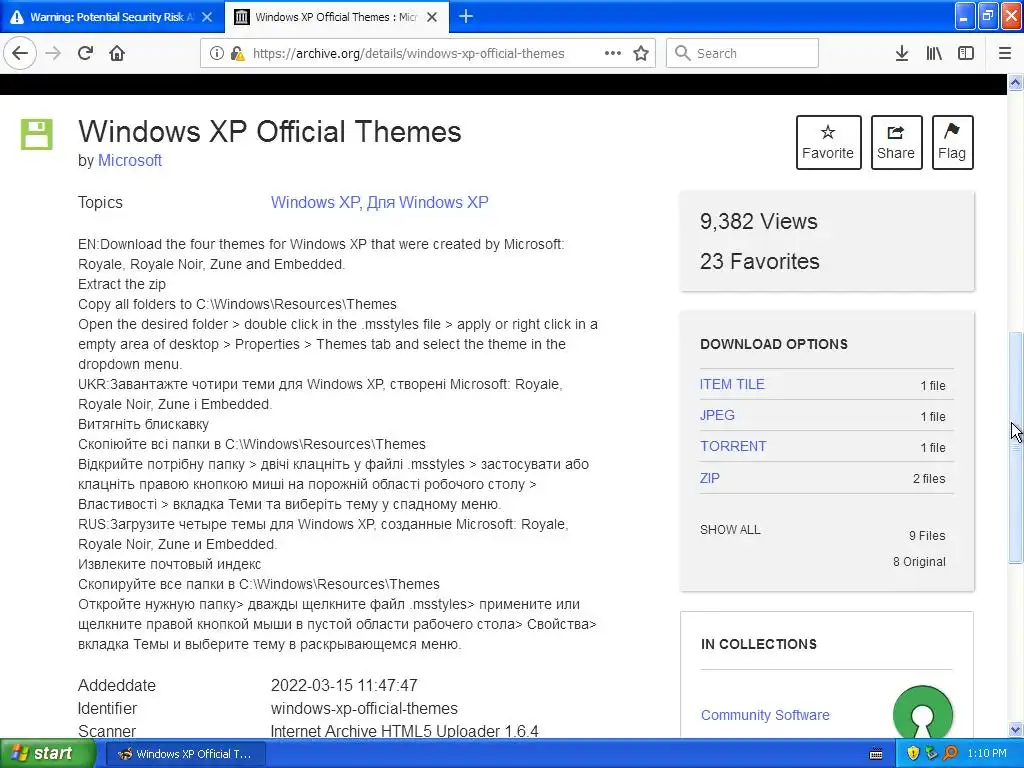The height and width of the screenshot is (768, 1024).
Task: Click the Addeddate value 2022-03-15 11:47:47
Action: coord(344,685)
